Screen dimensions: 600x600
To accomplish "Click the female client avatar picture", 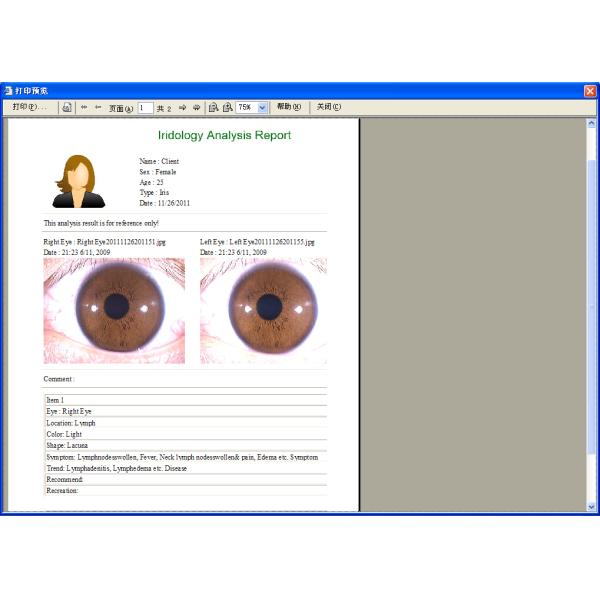I will pos(78,181).
